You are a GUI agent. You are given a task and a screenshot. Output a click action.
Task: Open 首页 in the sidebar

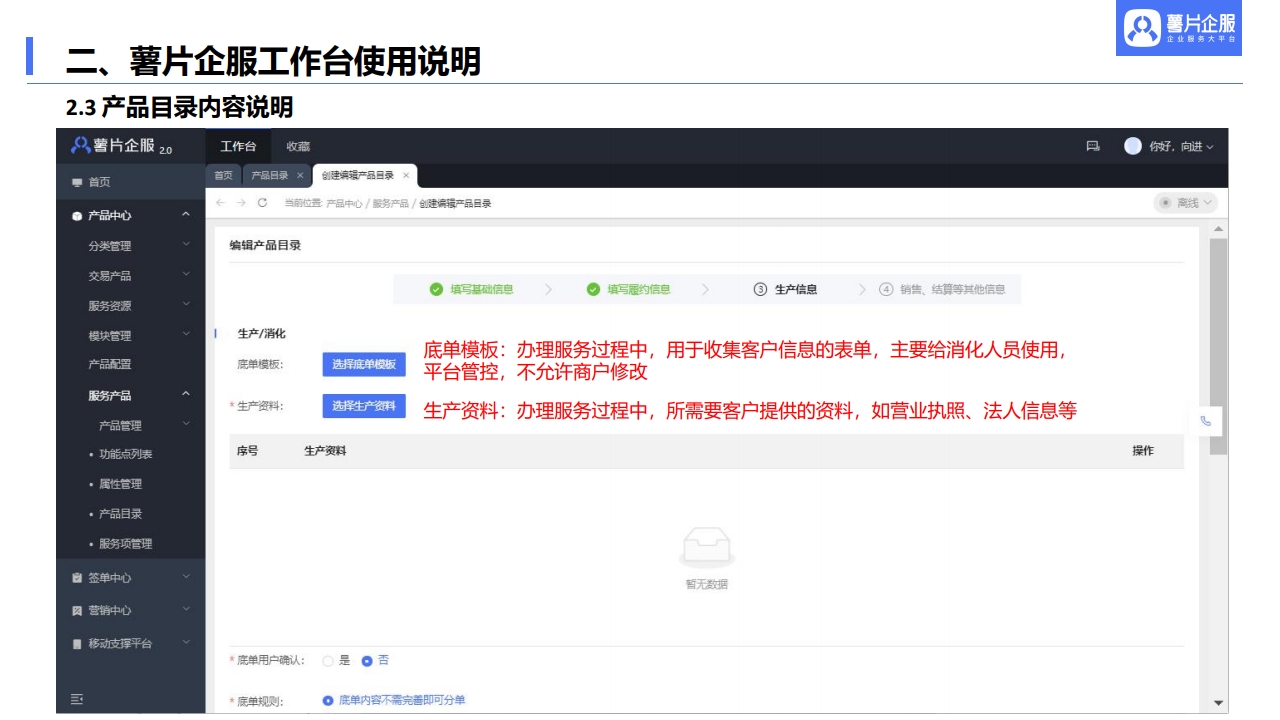pos(100,182)
